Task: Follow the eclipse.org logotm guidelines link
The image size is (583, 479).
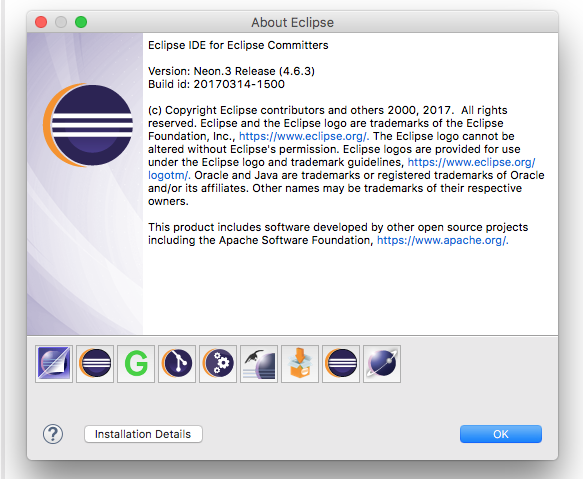Action: tap(471, 162)
